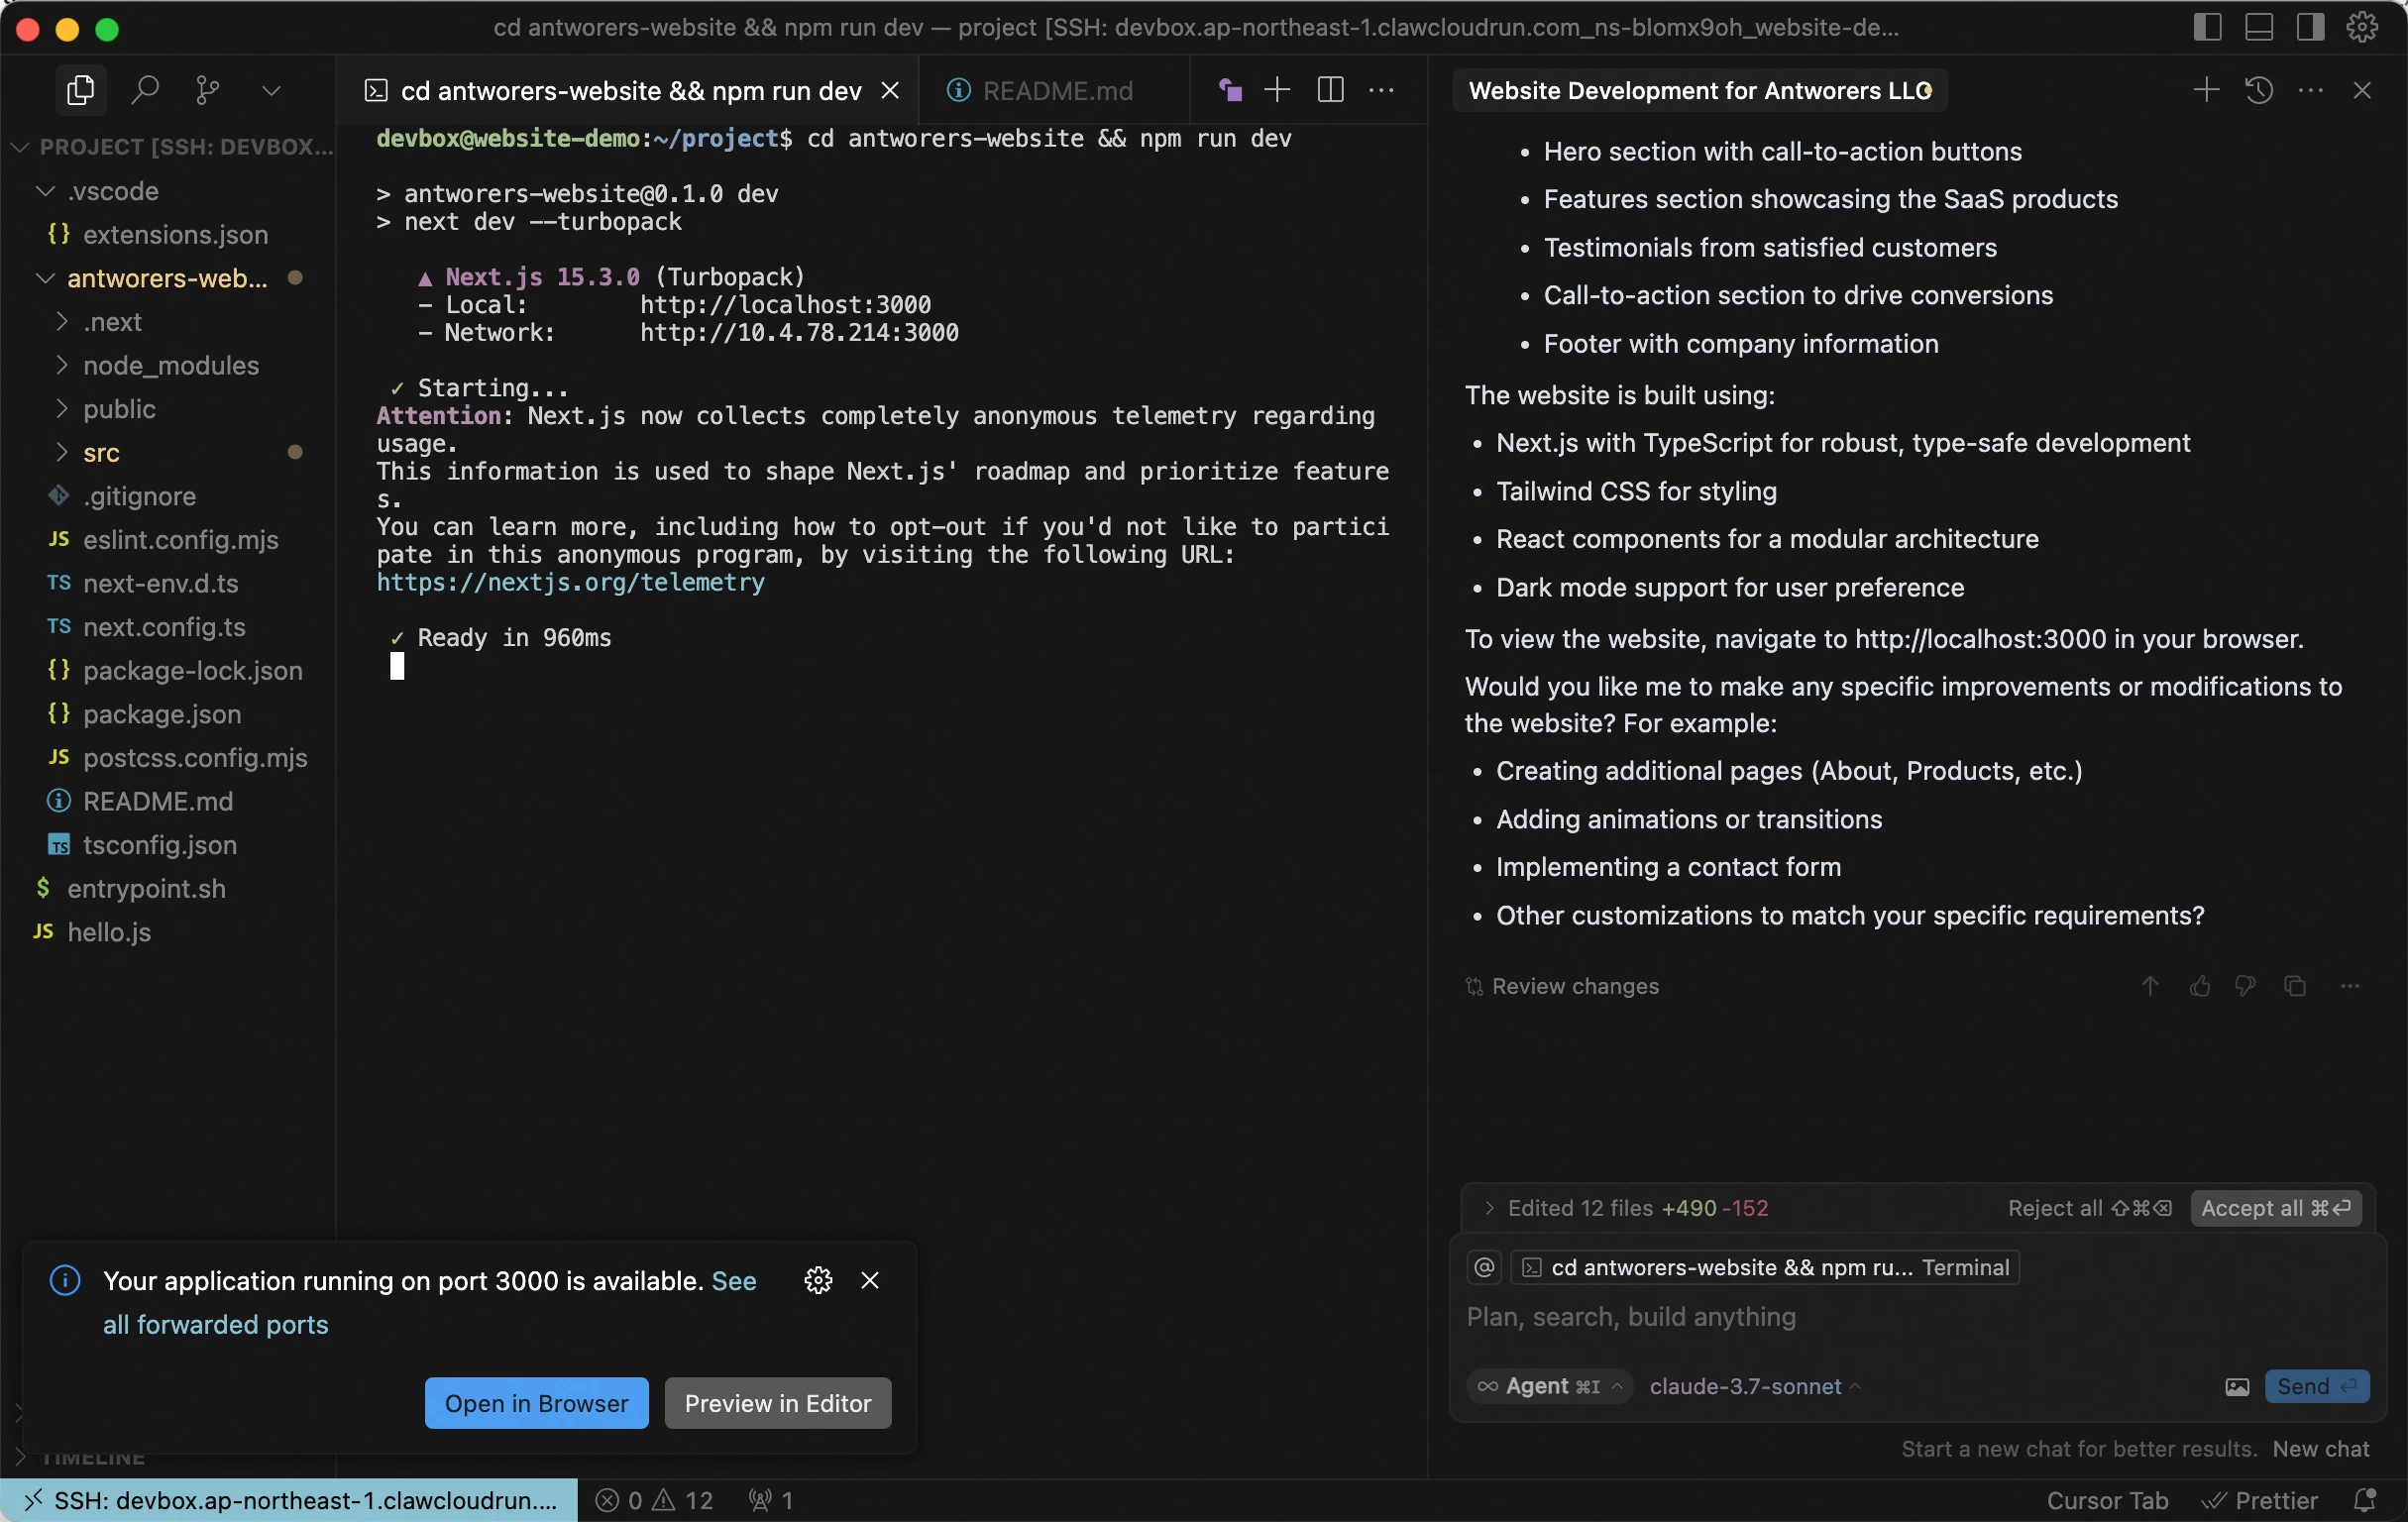Click New chat link

pos(2320,1449)
